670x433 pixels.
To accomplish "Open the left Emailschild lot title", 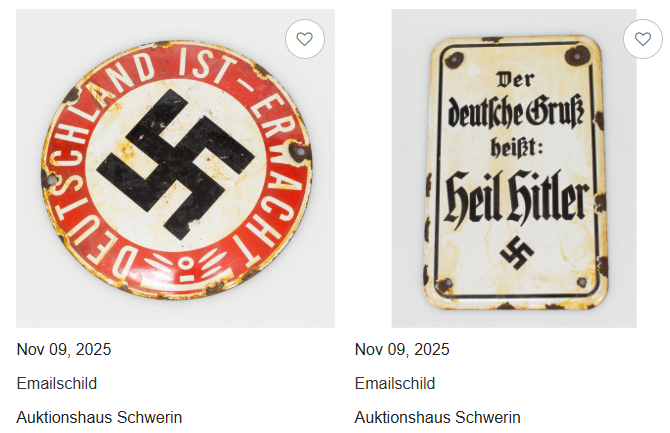I will point(57,383).
